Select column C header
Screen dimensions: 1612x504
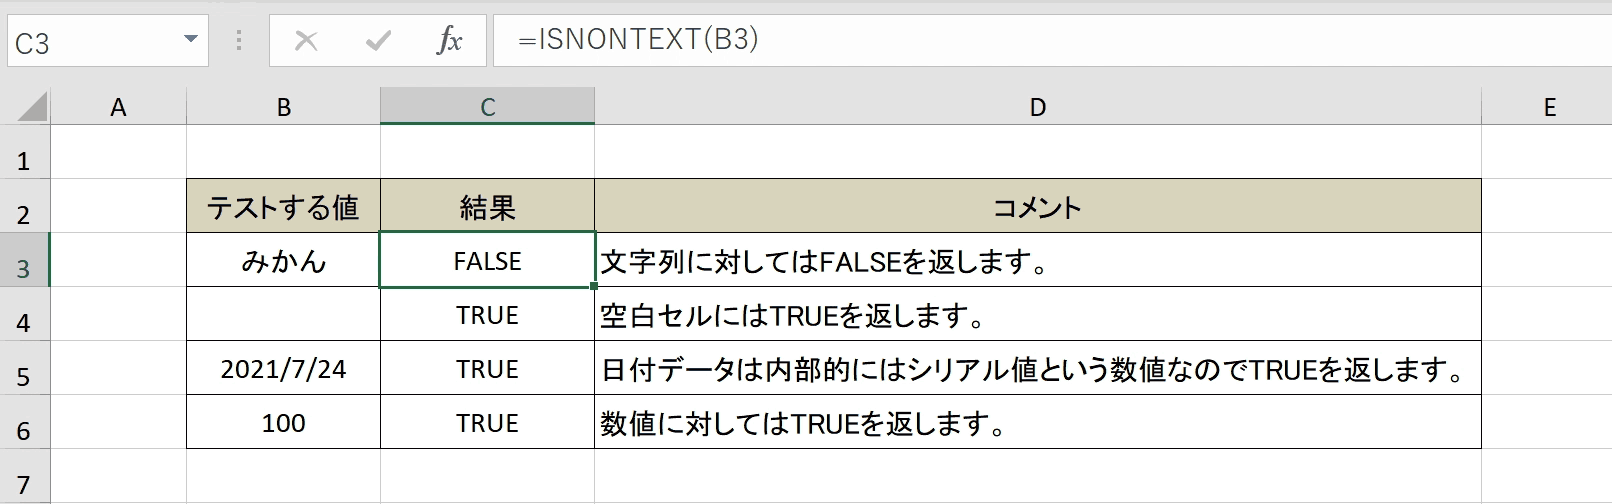487,107
